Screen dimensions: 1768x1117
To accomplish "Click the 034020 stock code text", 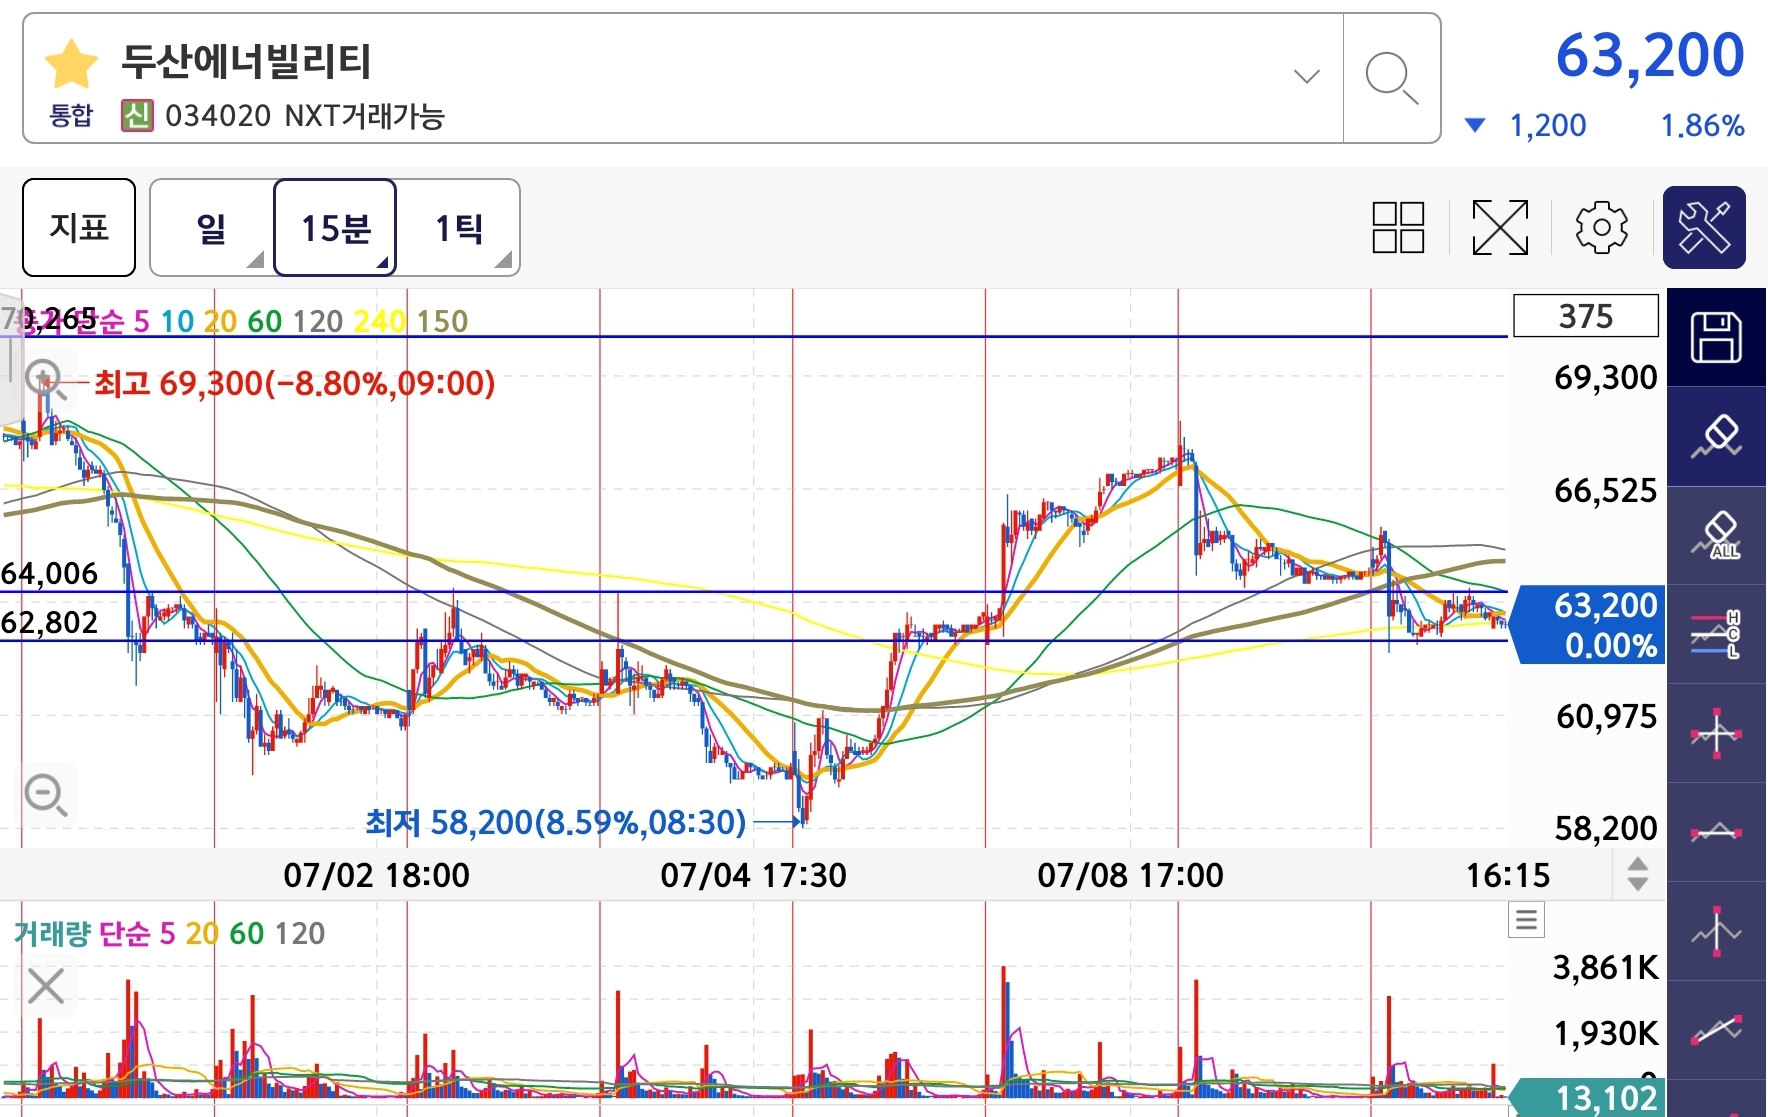I will (218, 116).
